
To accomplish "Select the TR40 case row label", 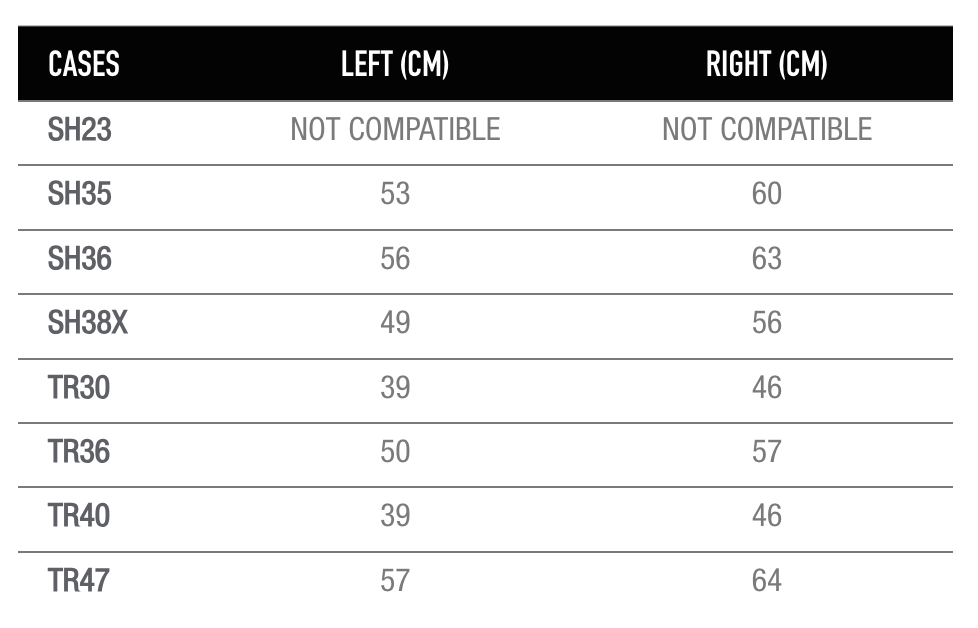I will tap(79, 516).
